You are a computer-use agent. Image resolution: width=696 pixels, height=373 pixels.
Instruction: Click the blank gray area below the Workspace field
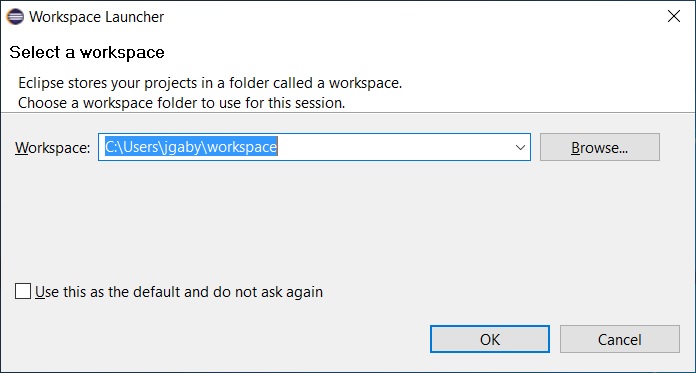346,218
